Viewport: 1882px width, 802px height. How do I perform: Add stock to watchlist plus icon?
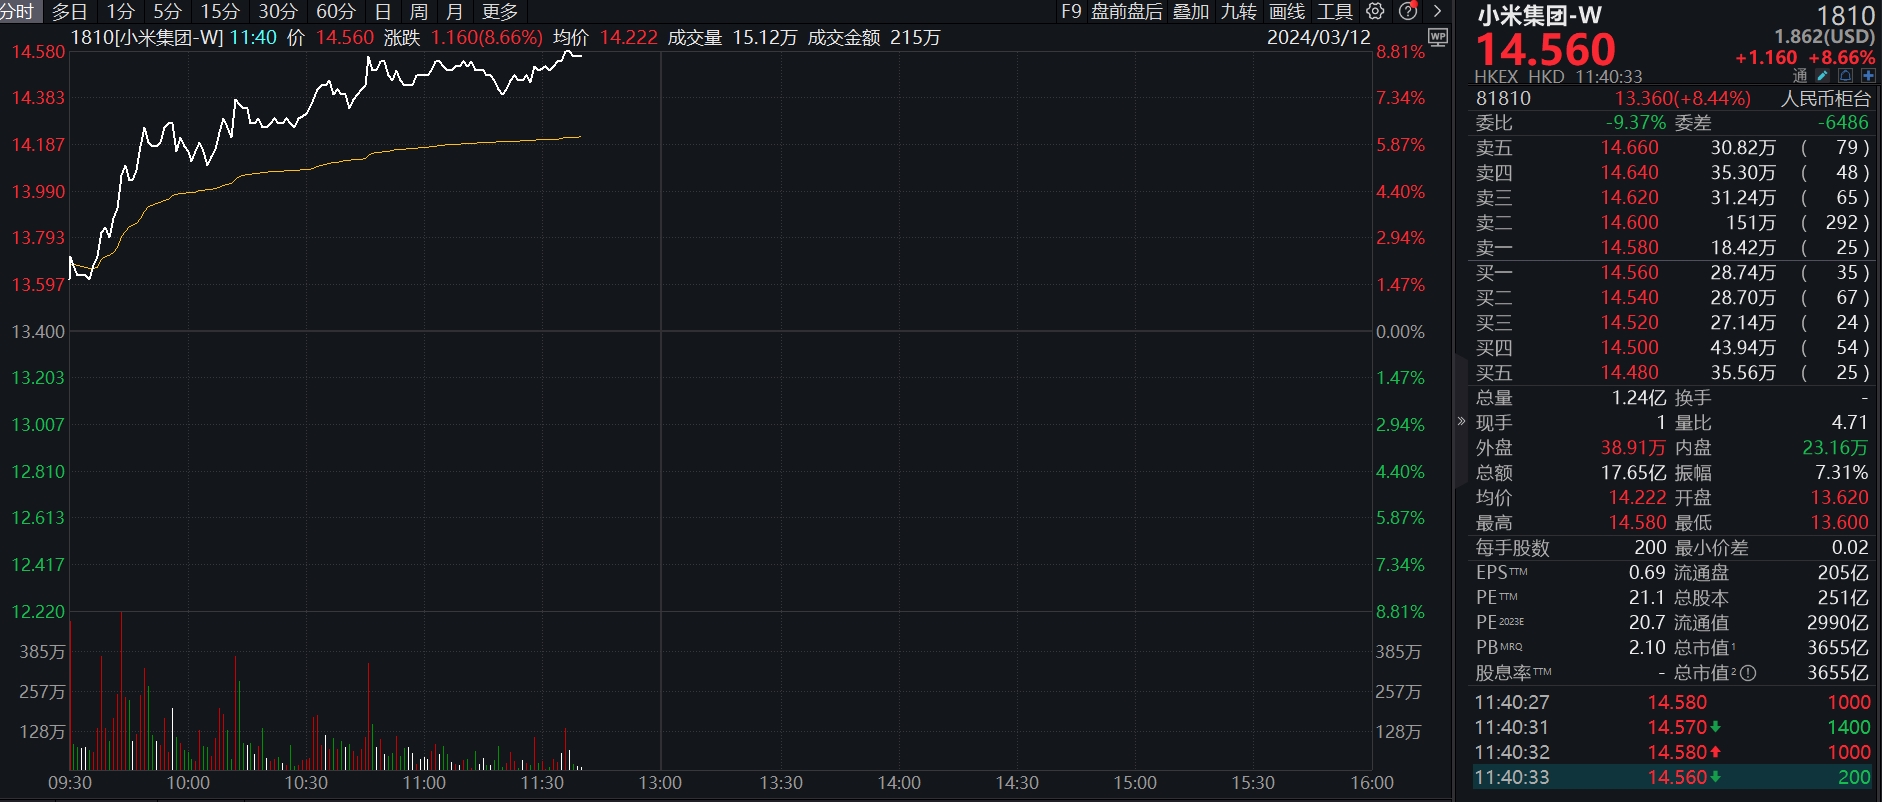pos(1867,76)
